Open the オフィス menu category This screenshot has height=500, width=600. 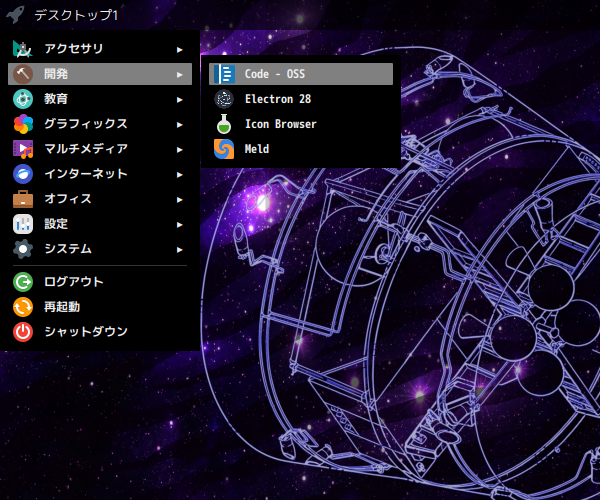pos(100,199)
